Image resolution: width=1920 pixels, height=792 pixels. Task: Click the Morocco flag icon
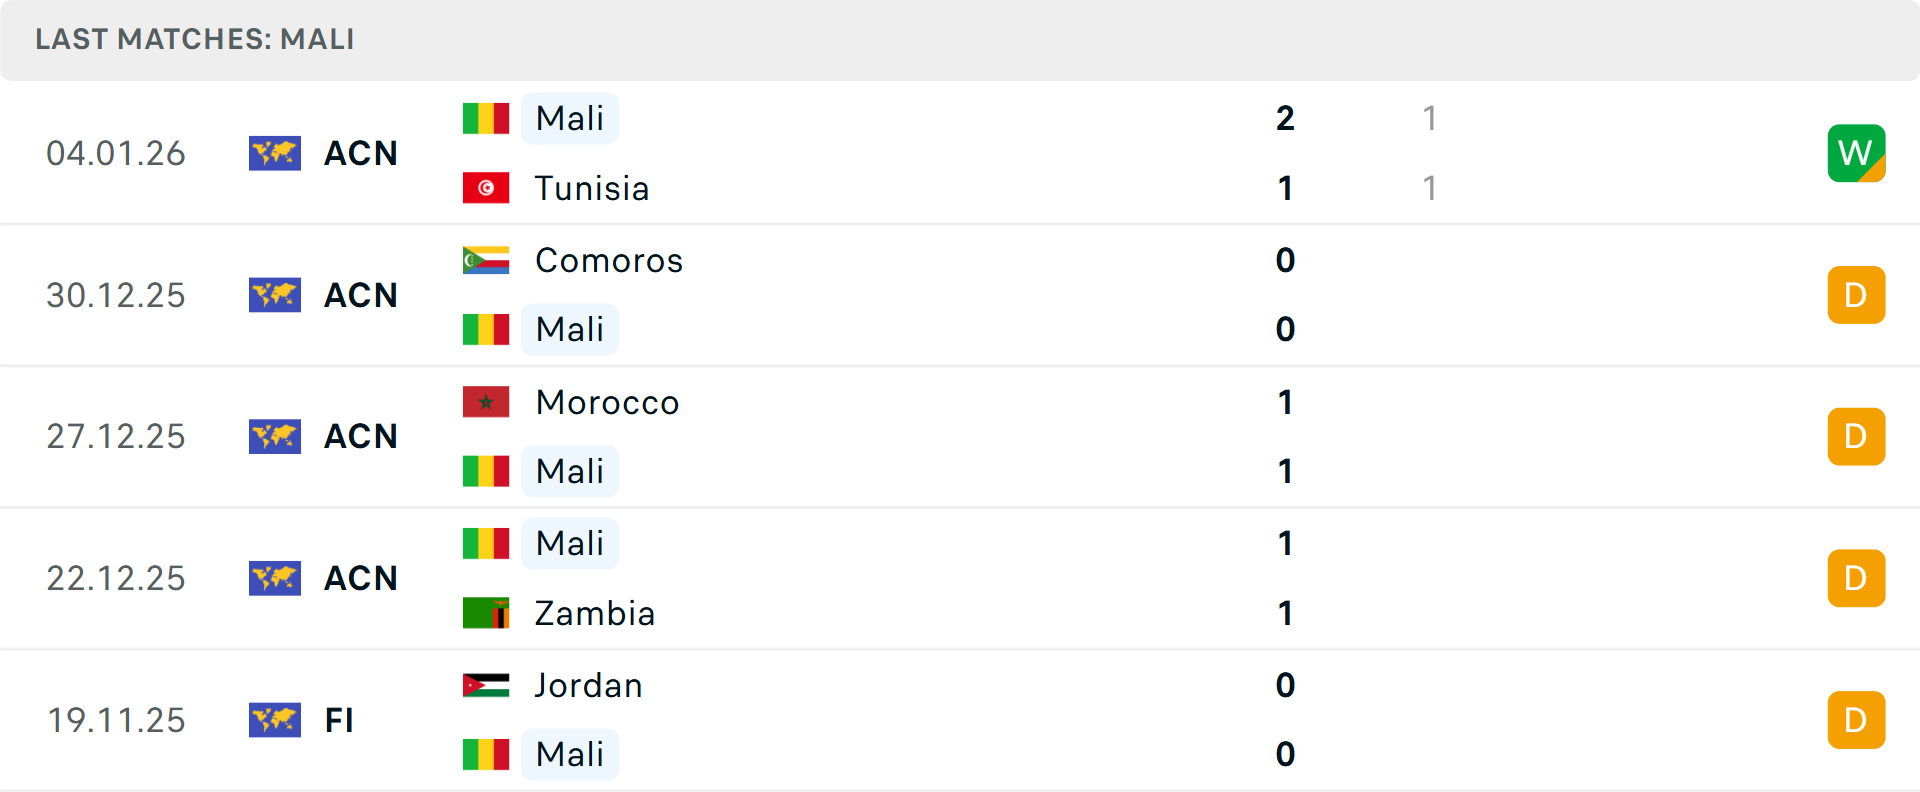[486, 402]
